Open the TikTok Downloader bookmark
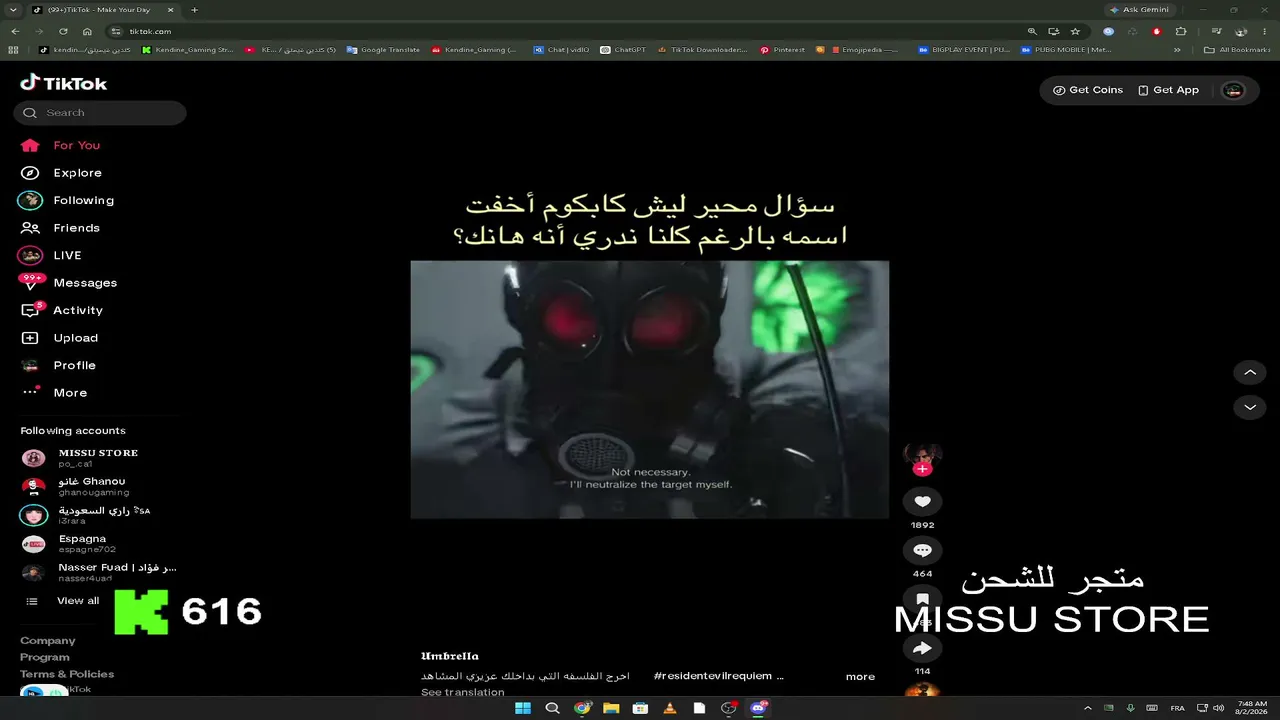Screen dimensions: 1280x720 703,49
